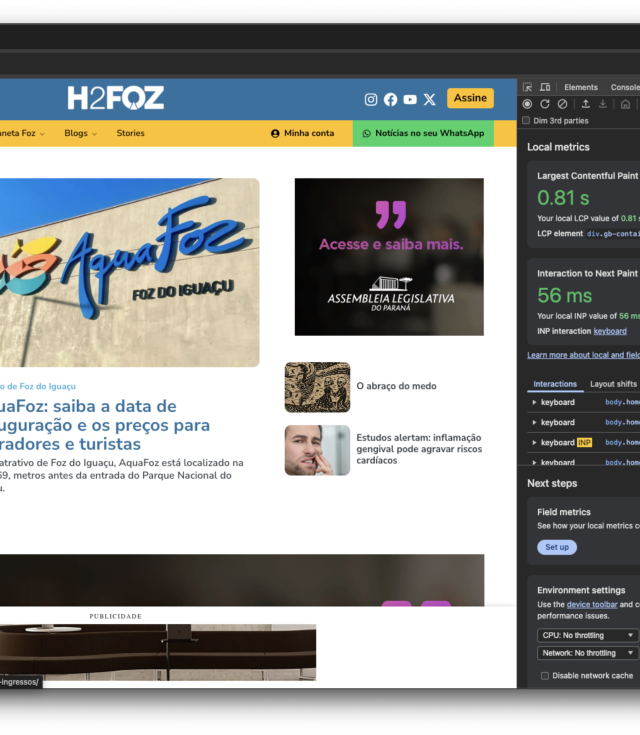Screen dimensions: 640x735
Task: Expand the Blogs menu on site
Action: click(x=80, y=133)
